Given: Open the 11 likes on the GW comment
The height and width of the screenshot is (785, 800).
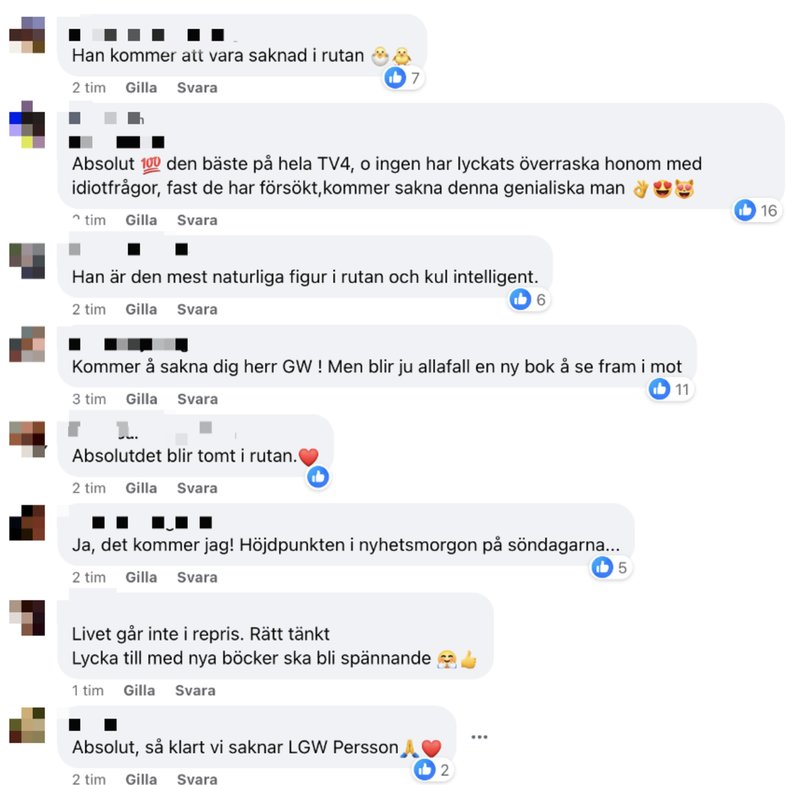Looking at the screenshot, I should [x=670, y=389].
